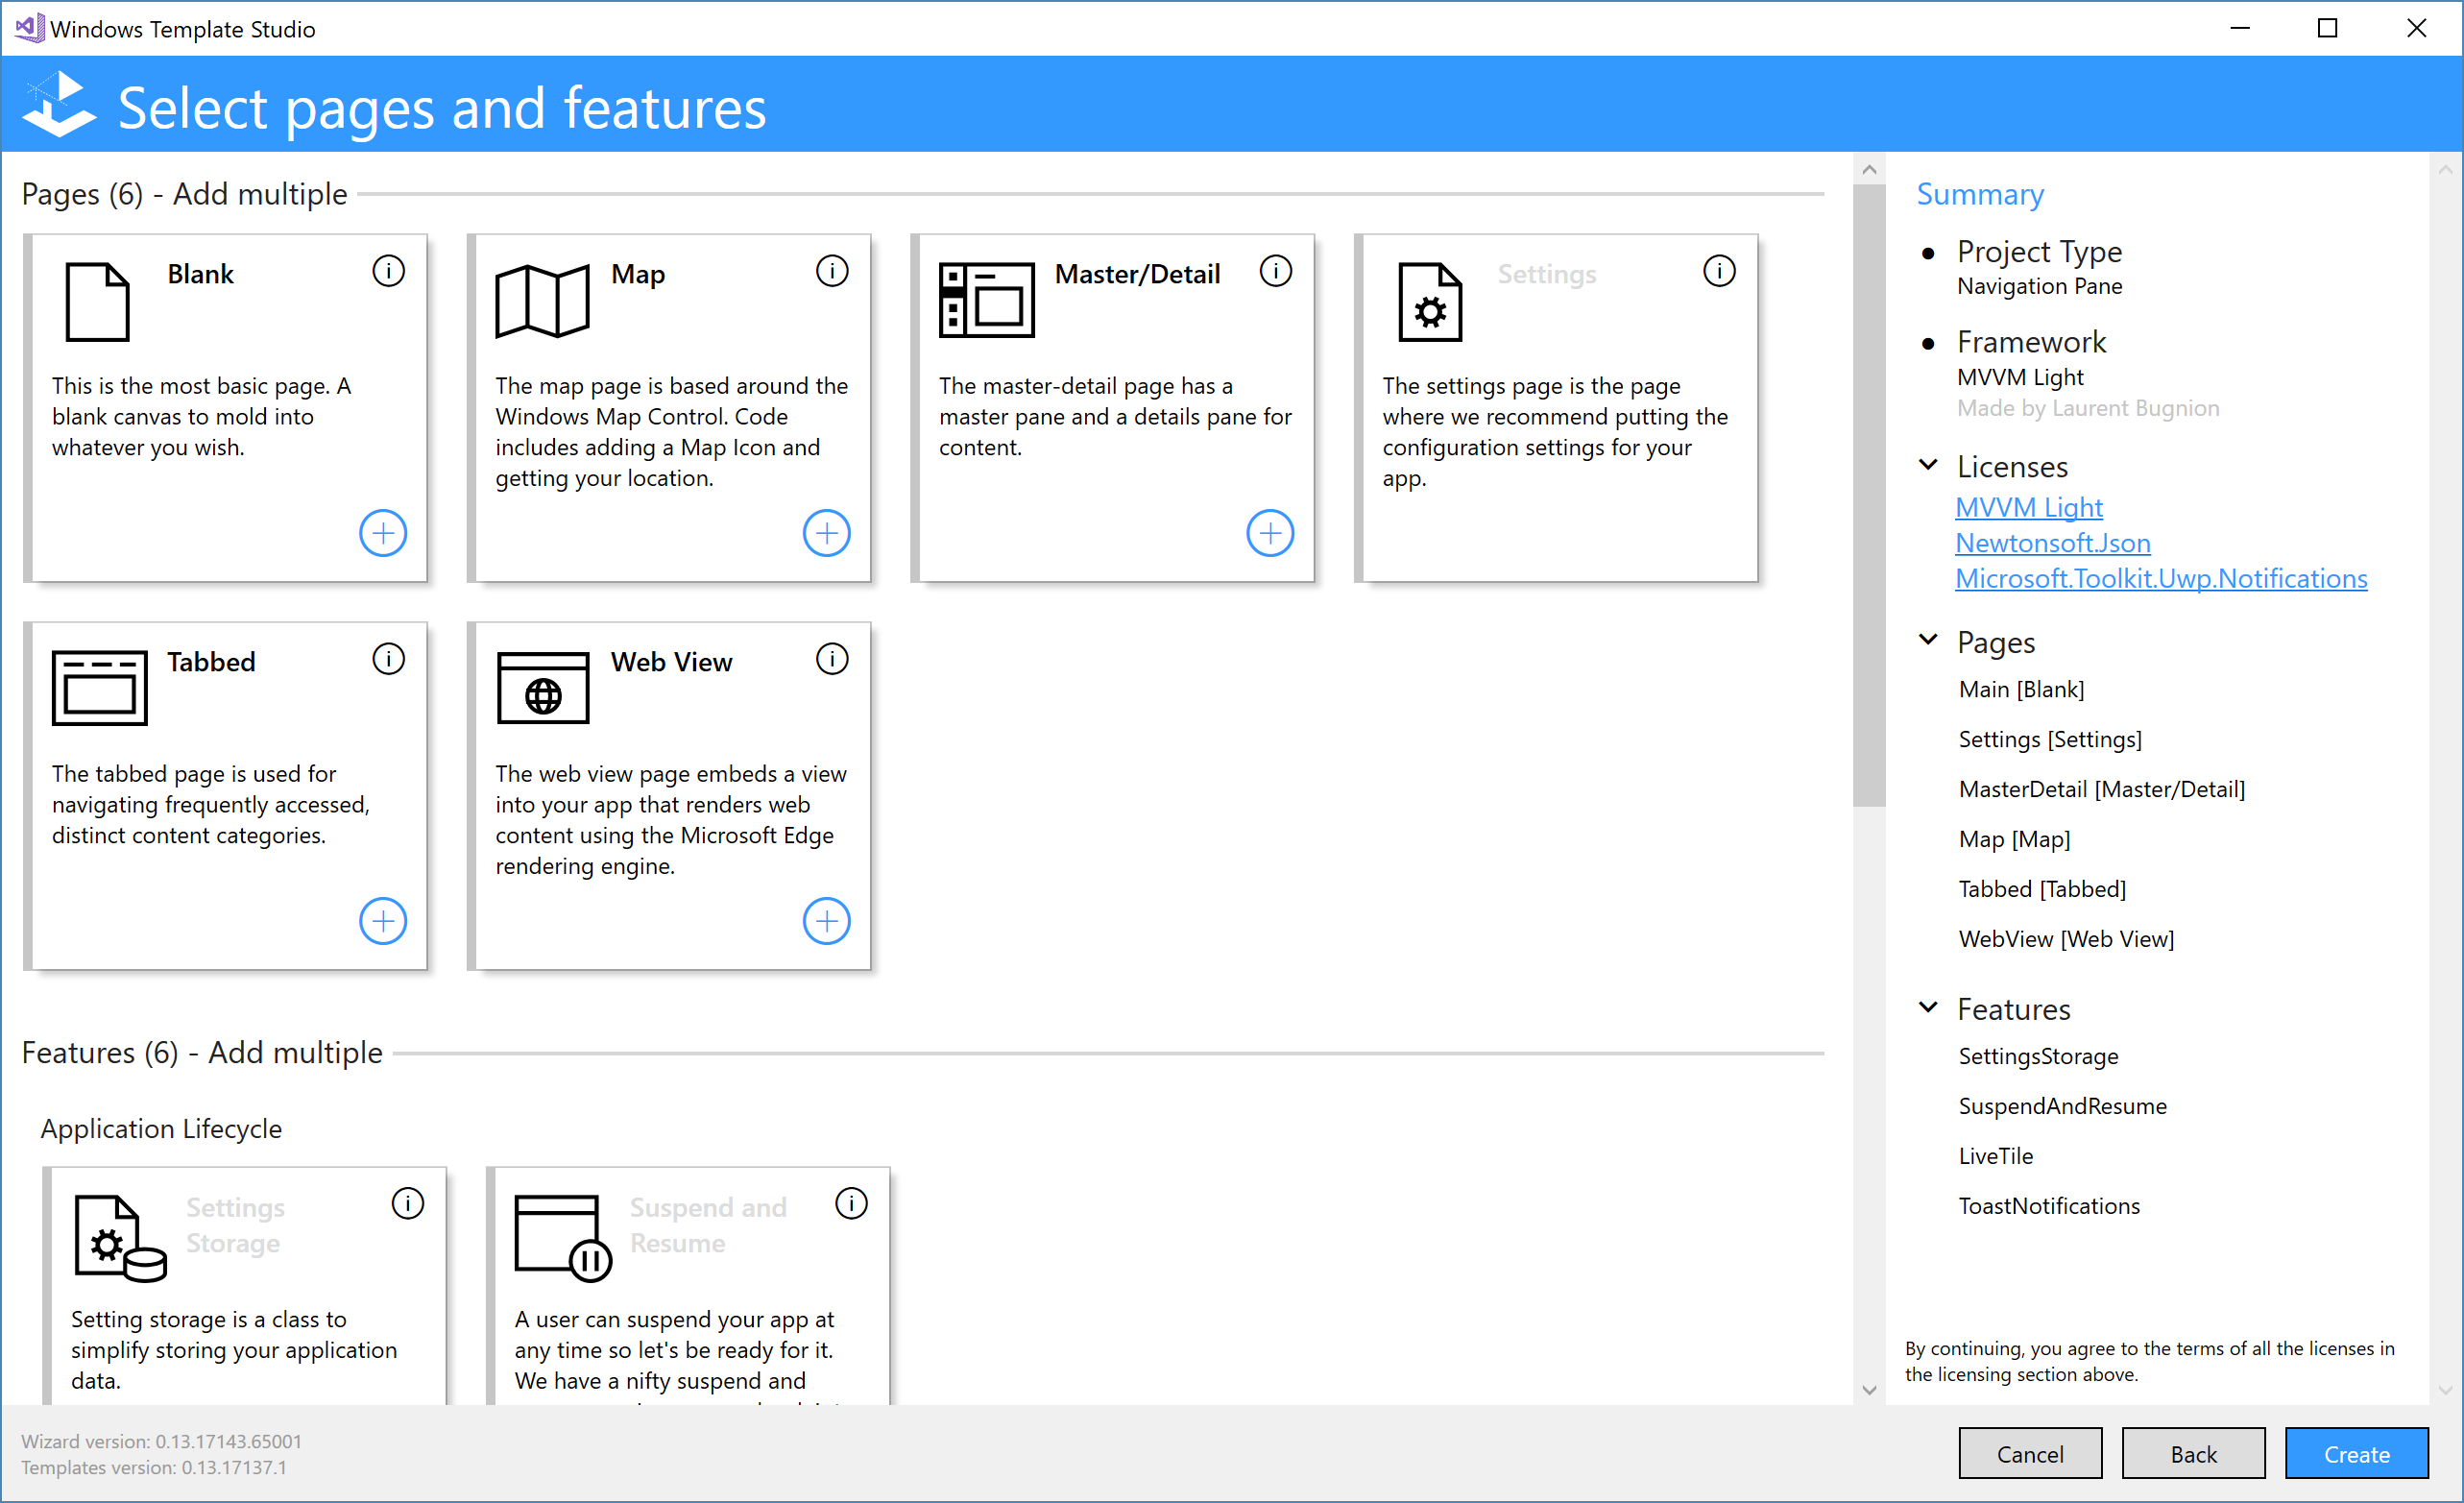Click the main panel scroll up arrow
This screenshot has height=1503, width=2464.
(x=1868, y=169)
